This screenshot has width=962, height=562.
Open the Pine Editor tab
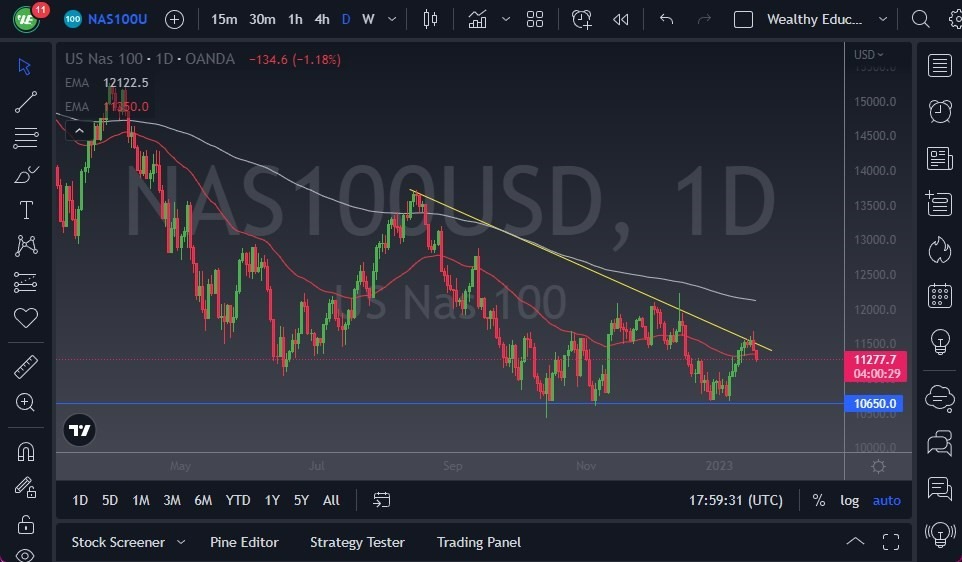[244, 542]
